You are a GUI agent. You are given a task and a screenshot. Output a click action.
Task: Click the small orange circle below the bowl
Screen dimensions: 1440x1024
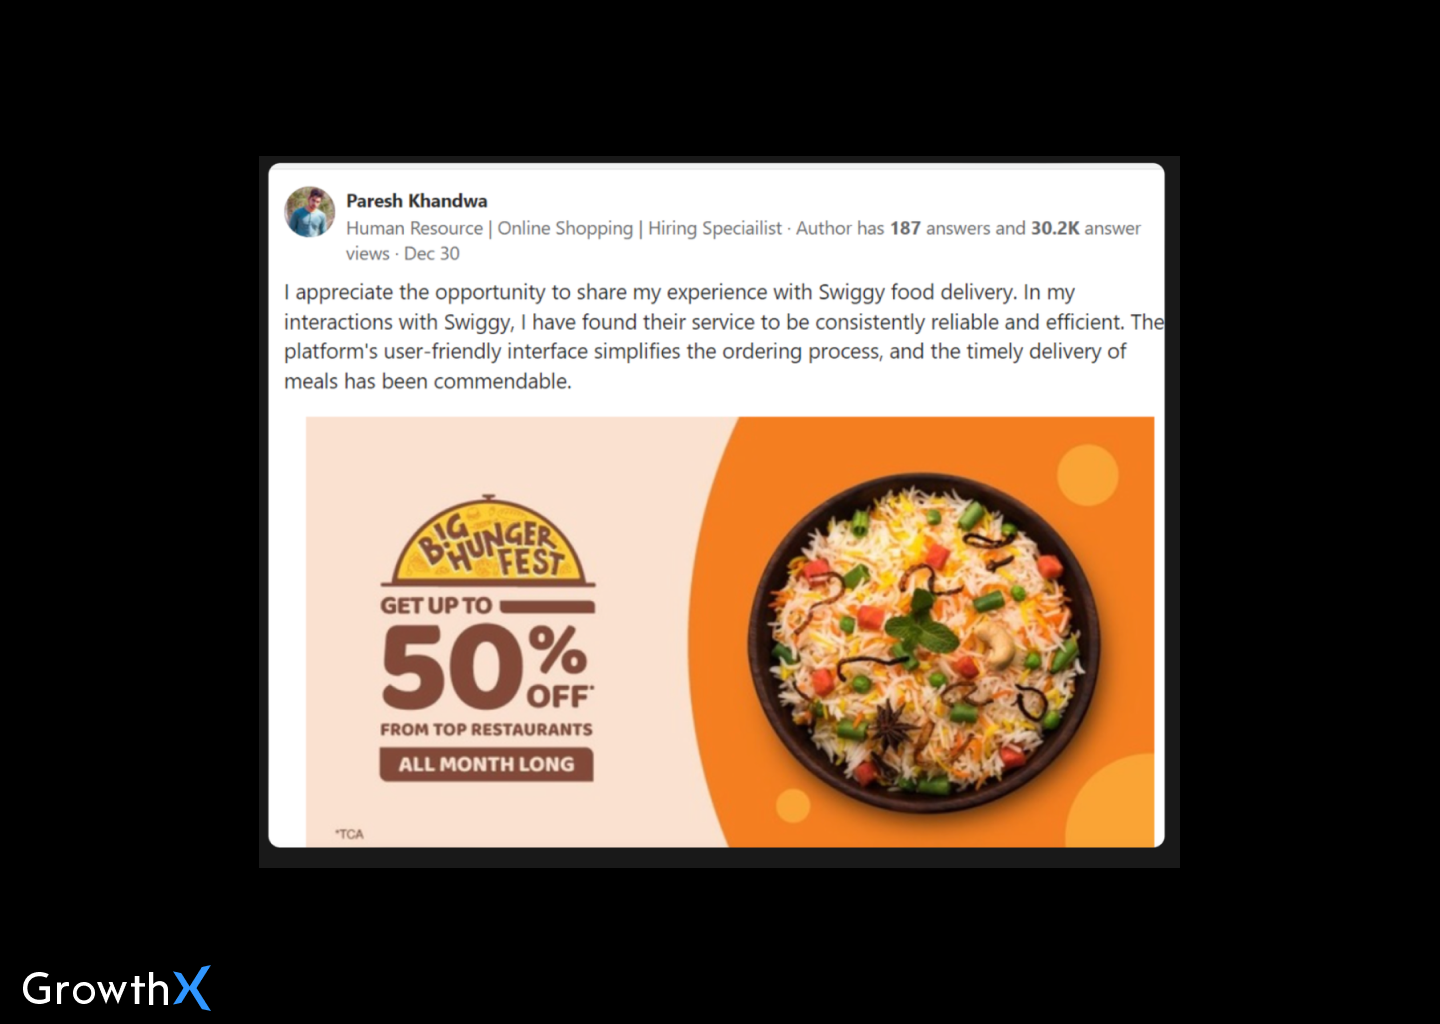tap(793, 805)
